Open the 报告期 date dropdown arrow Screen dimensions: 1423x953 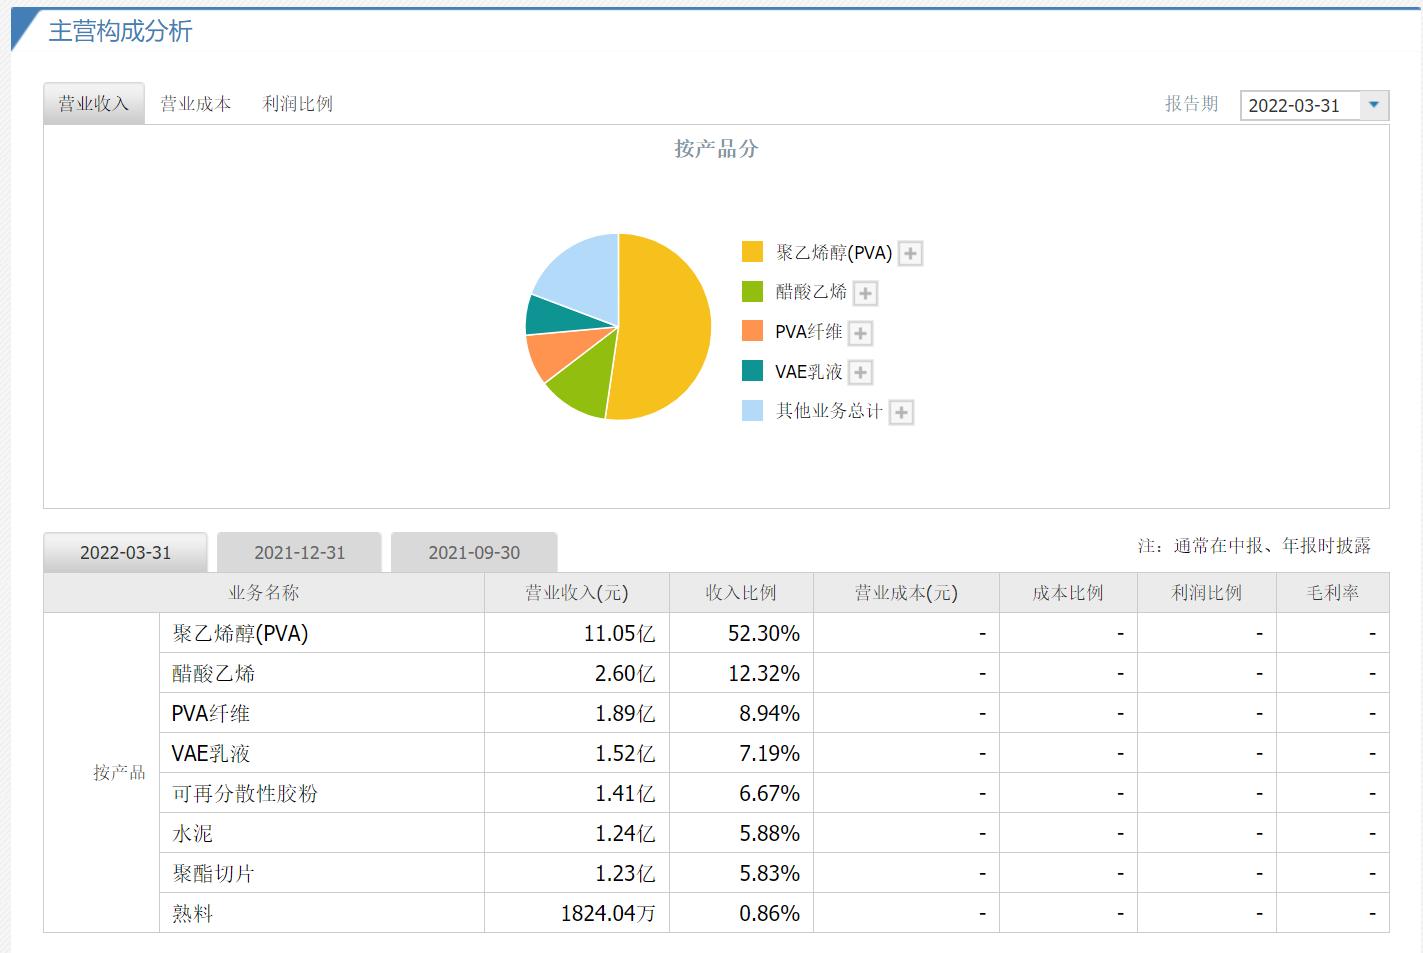pos(1374,105)
